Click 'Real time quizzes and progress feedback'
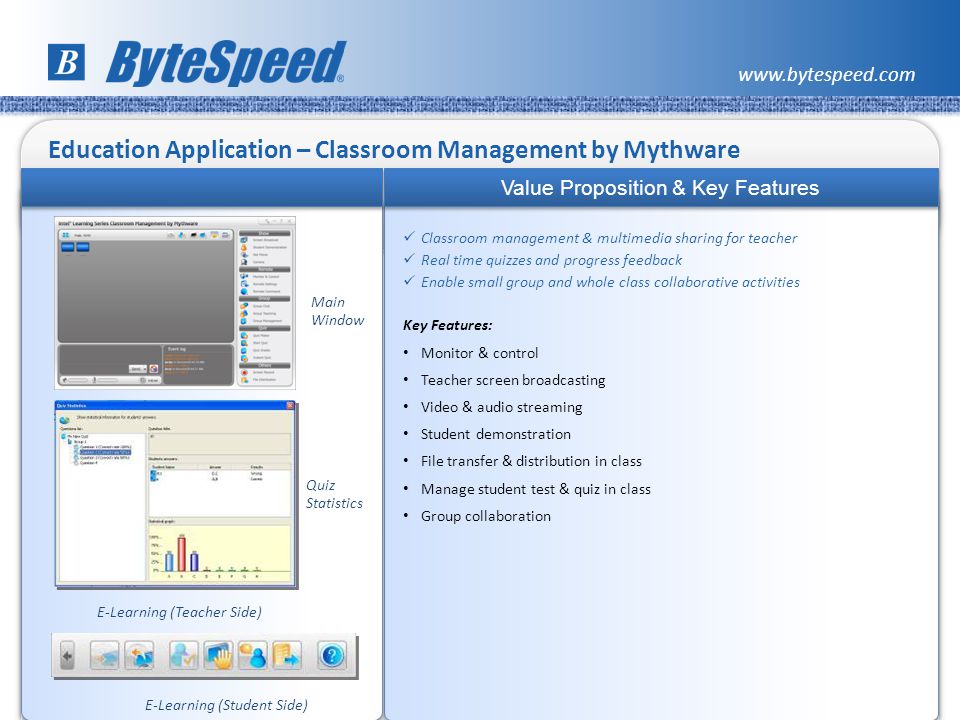Image resolution: width=960 pixels, height=720 pixels. click(552, 260)
